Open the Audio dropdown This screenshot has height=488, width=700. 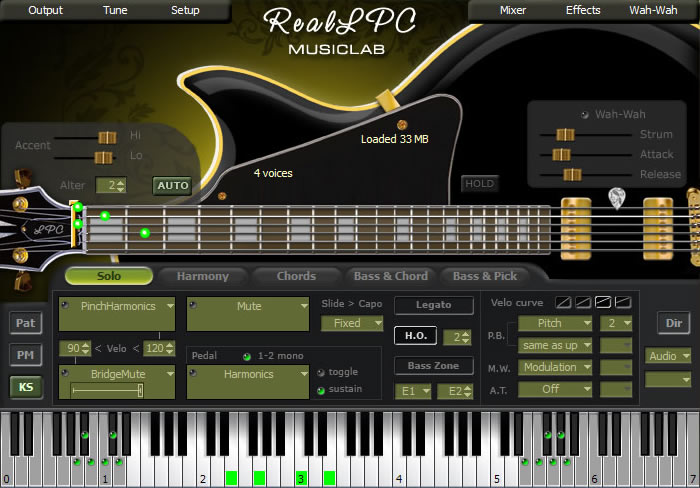click(668, 356)
